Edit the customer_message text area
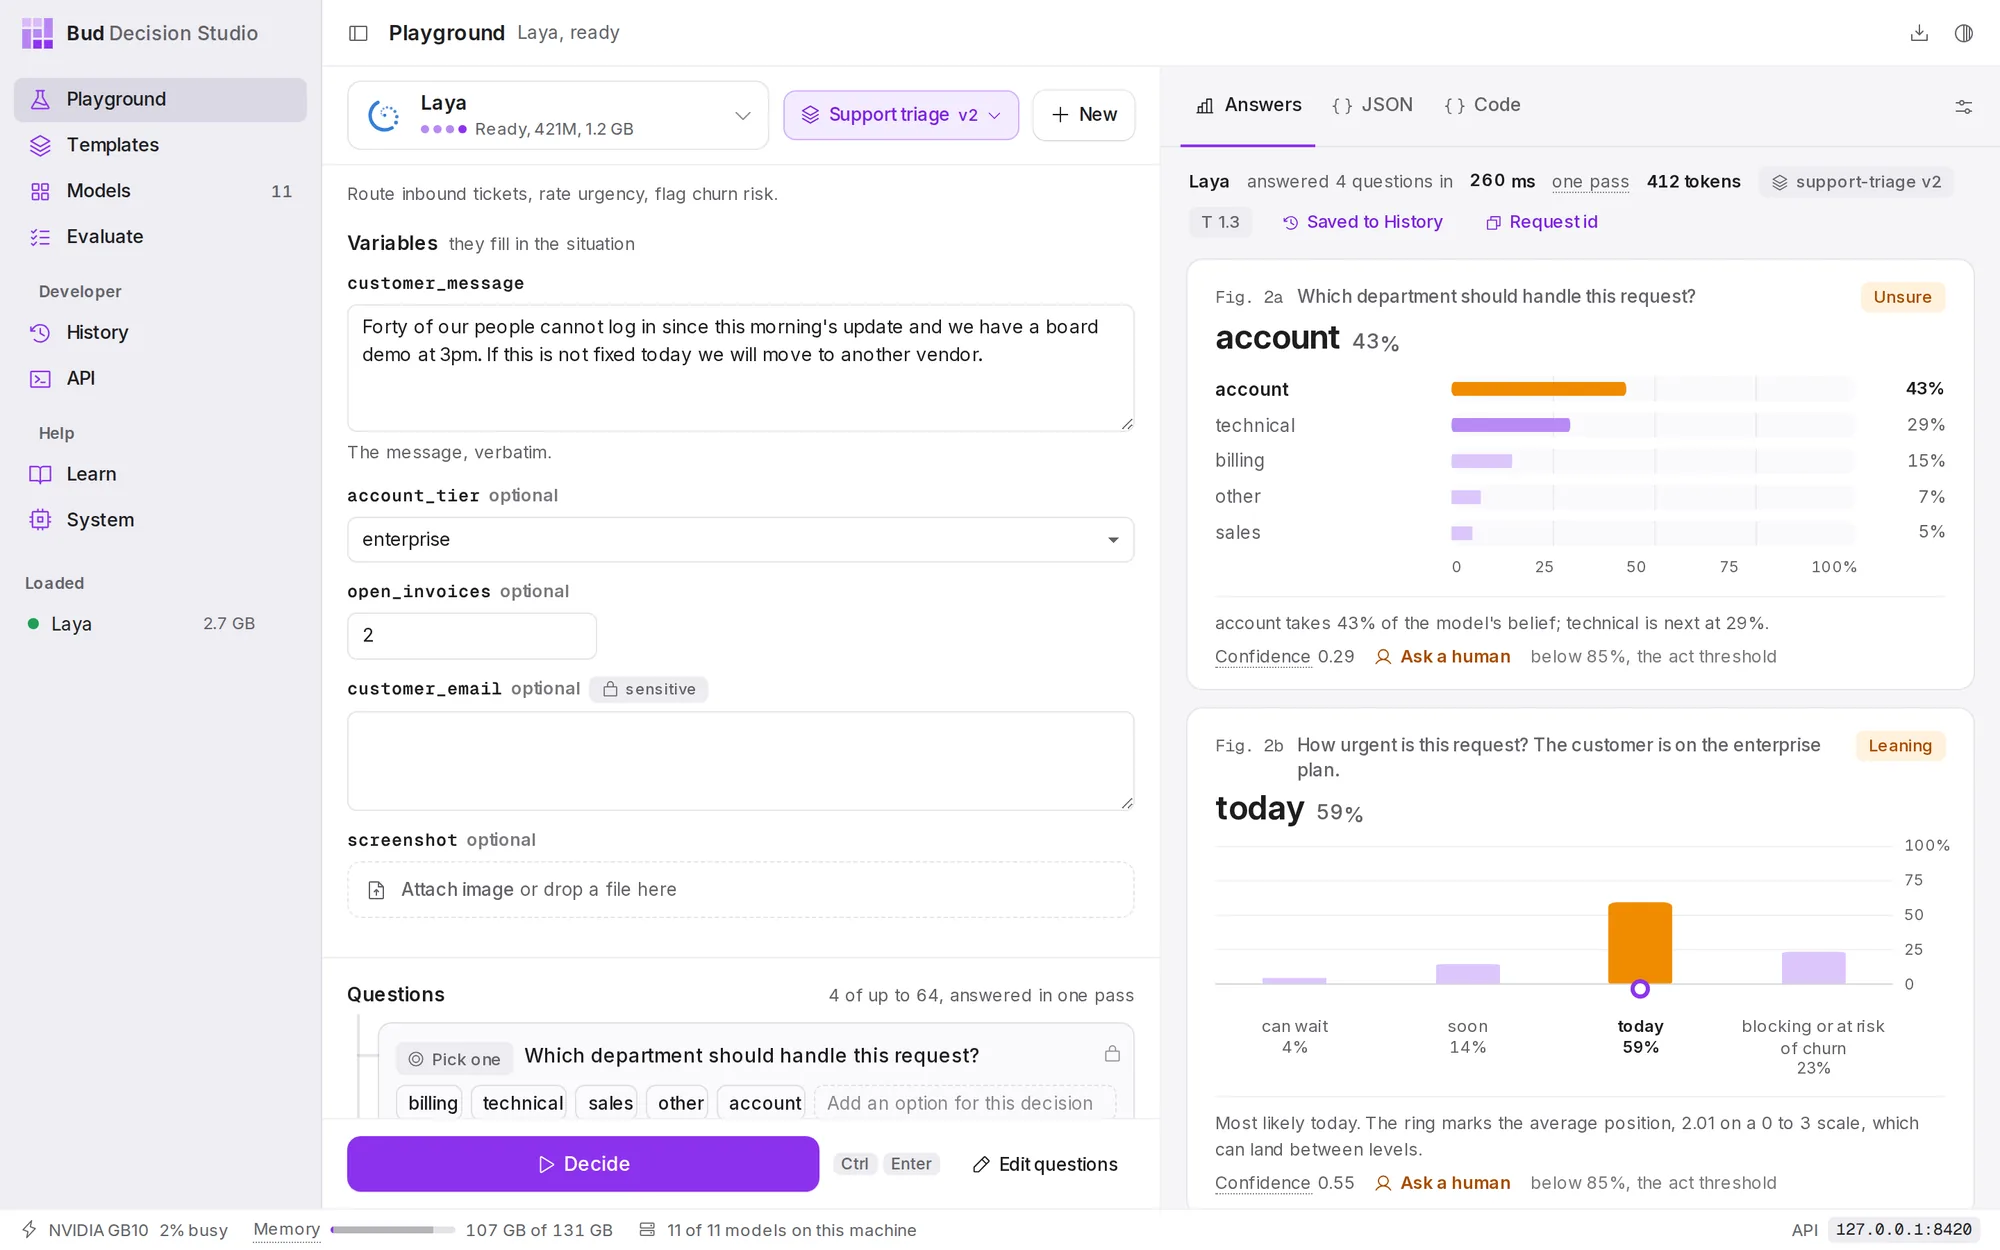This screenshot has width=2000, height=1250. [740, 368]
